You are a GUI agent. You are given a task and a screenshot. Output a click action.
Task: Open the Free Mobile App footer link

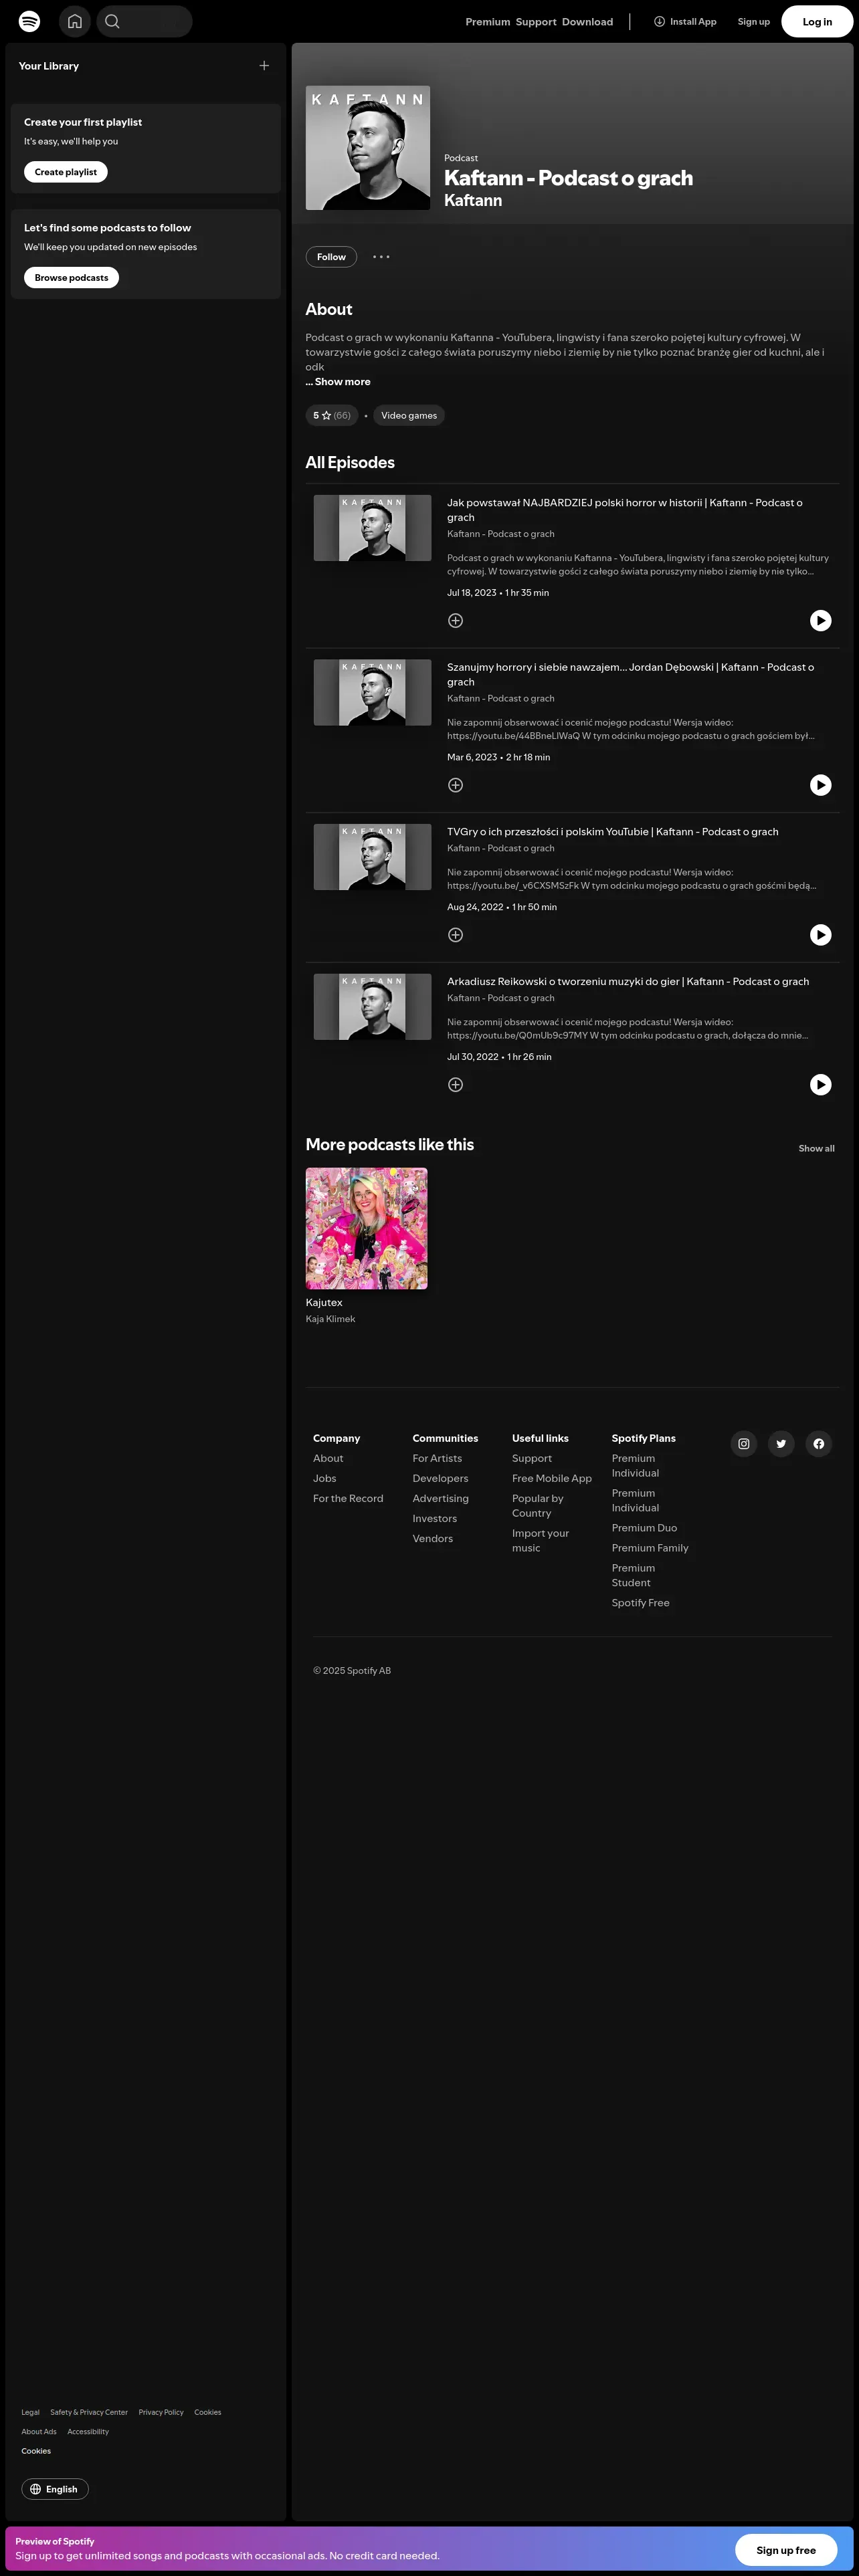(x=552, y=1479)
